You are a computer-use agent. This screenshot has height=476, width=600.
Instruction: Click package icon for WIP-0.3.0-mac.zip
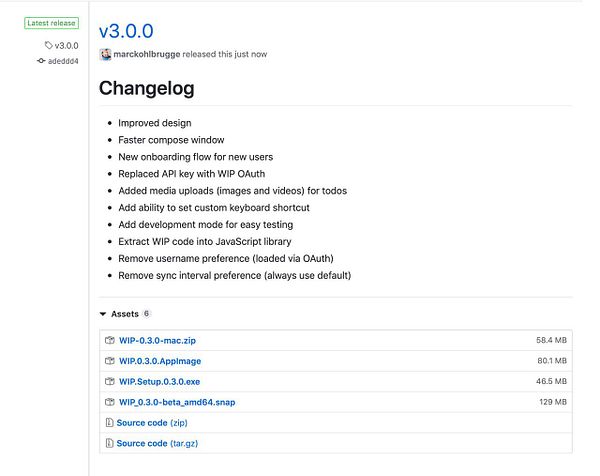pos(110,341)
